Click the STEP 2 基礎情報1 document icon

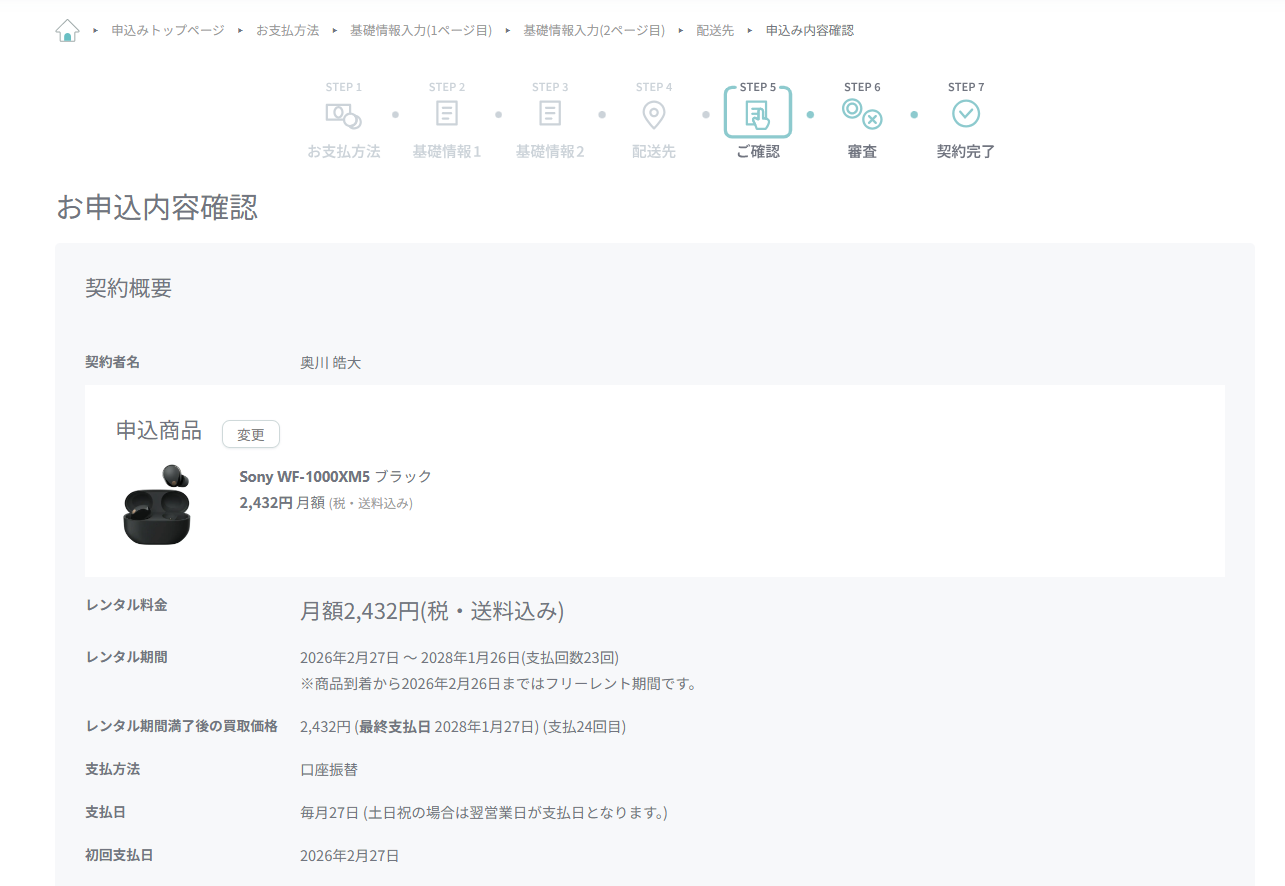pyautogui.click(x=447, y=114)
